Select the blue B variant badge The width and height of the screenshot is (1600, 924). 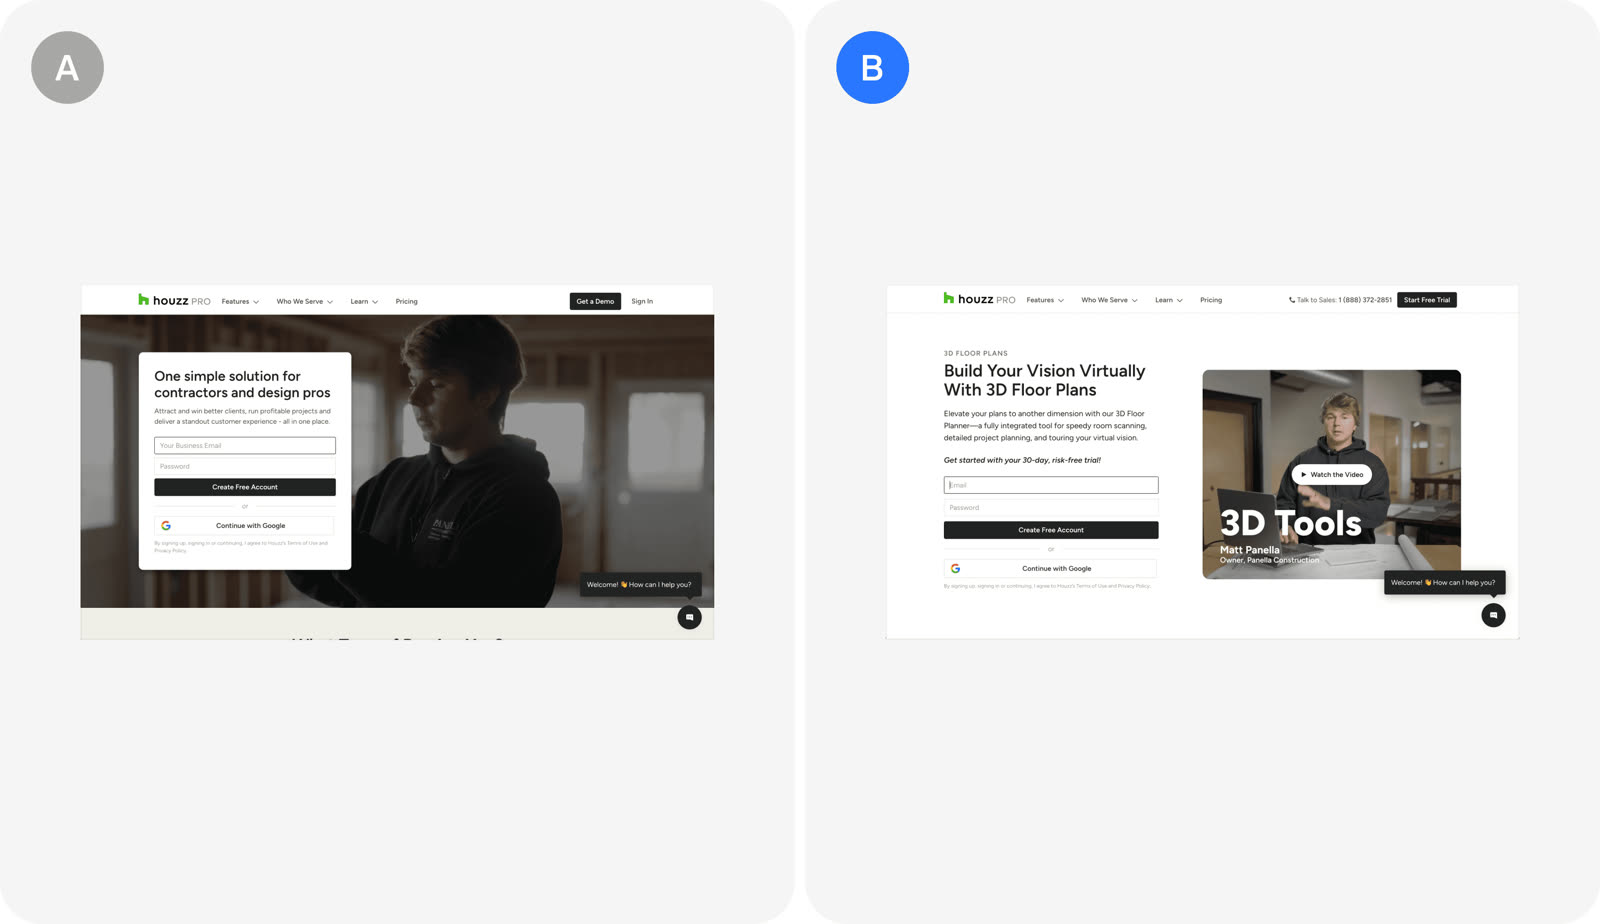tap(872, 67)
